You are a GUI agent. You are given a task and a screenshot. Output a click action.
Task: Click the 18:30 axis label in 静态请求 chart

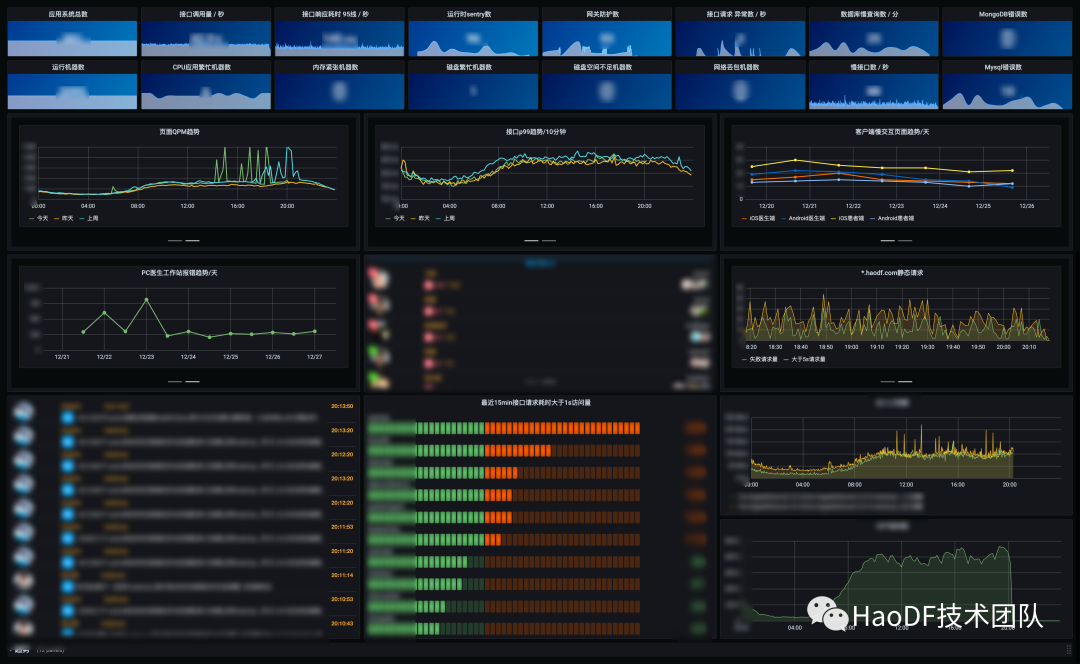click(775, 347)
